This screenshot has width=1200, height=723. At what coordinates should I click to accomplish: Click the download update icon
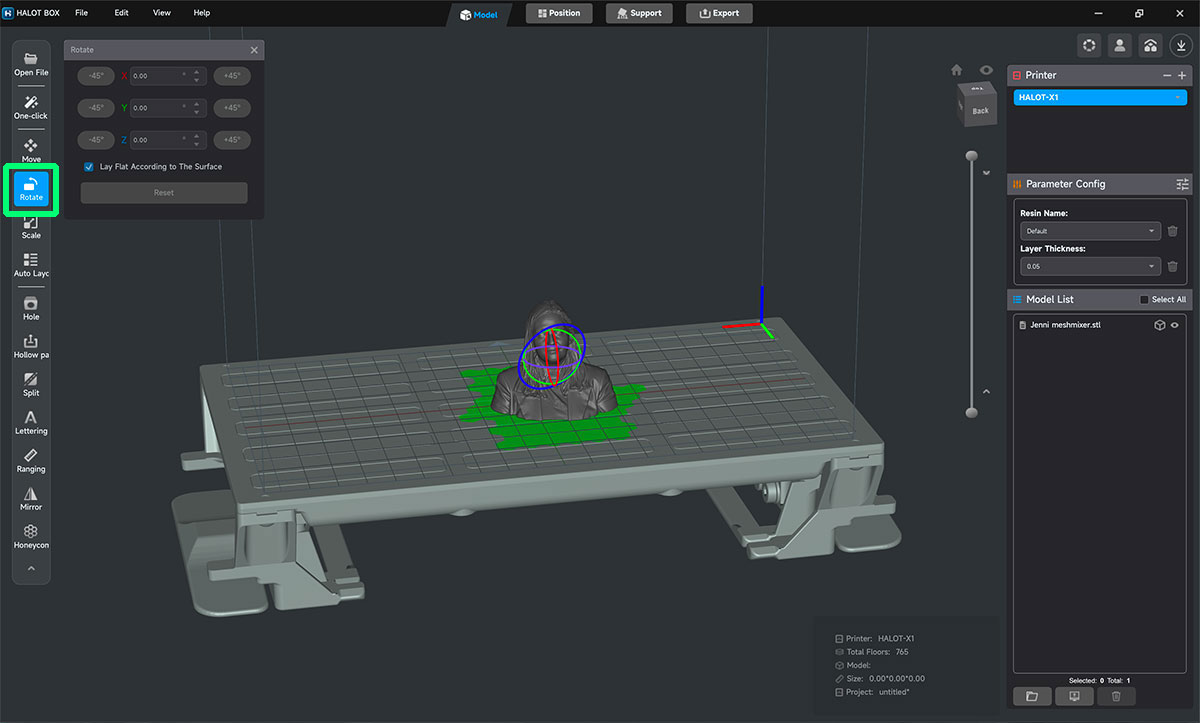[1181, 45]
